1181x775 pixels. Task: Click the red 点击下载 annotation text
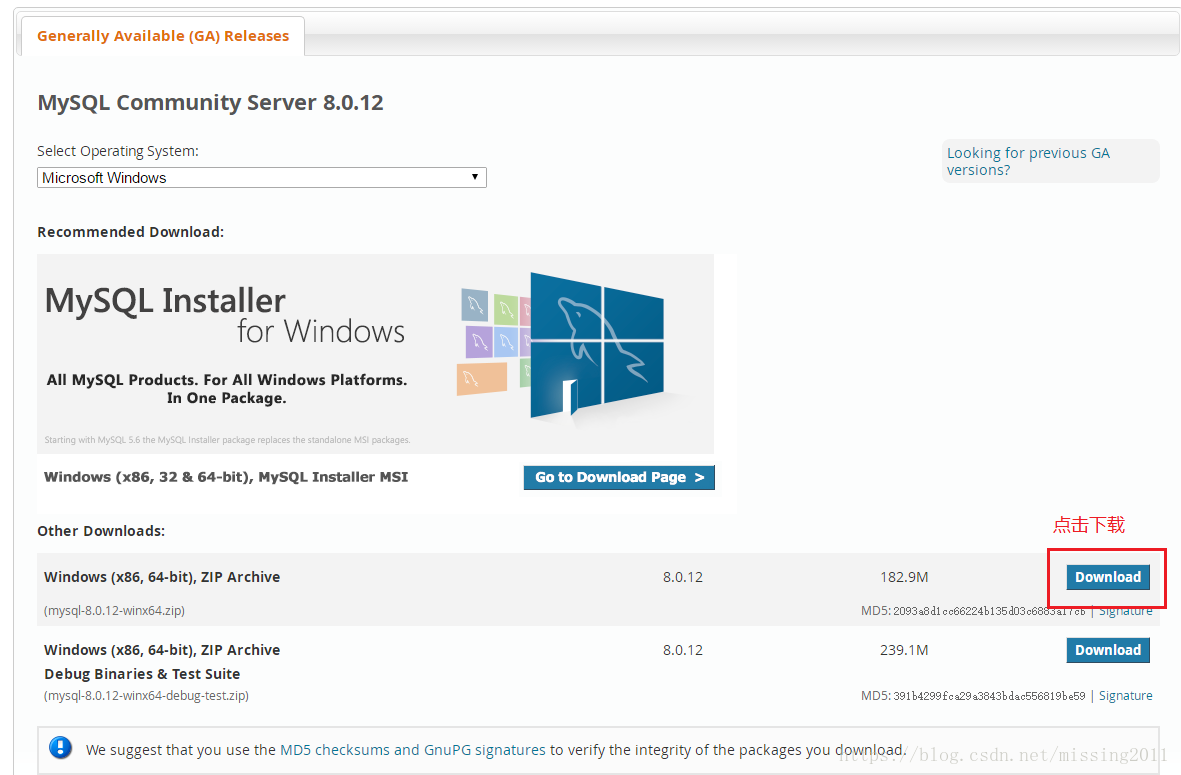pyautogui.click(x=1088, y=525)
